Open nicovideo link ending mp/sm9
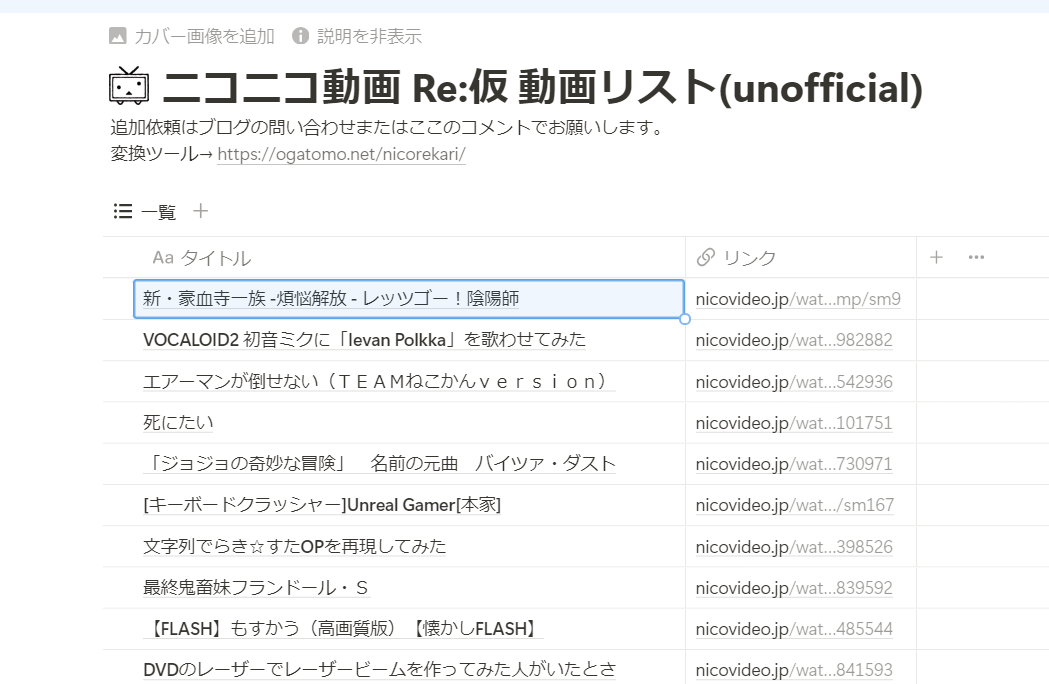Viewport: 1049px width, 684px height. [798, 299]
